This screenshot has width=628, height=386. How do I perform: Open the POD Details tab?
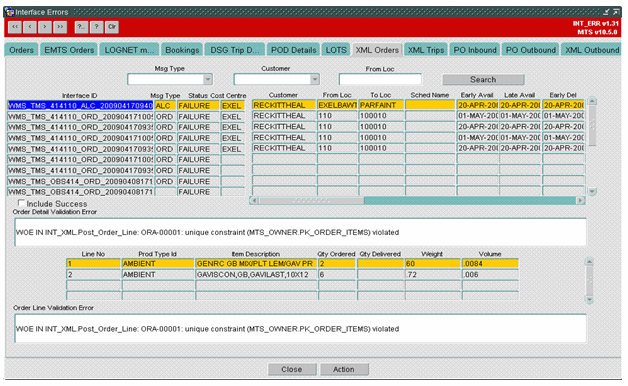coord(294,50)
